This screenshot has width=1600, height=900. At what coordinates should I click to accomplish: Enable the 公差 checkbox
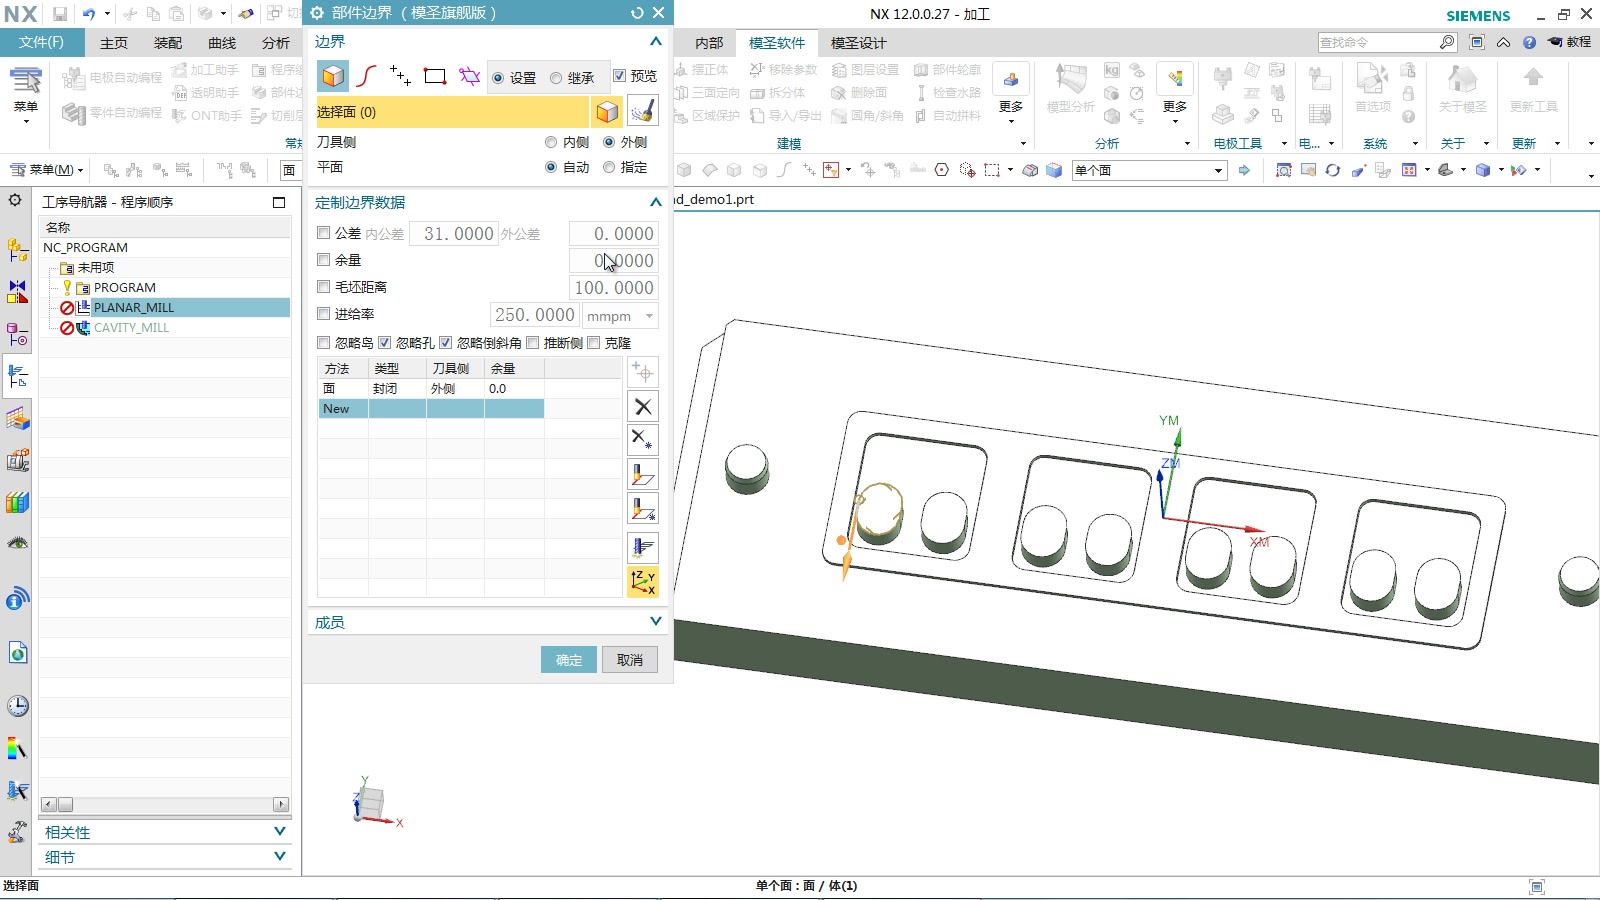pyautogui.click(x=323, y=233)
